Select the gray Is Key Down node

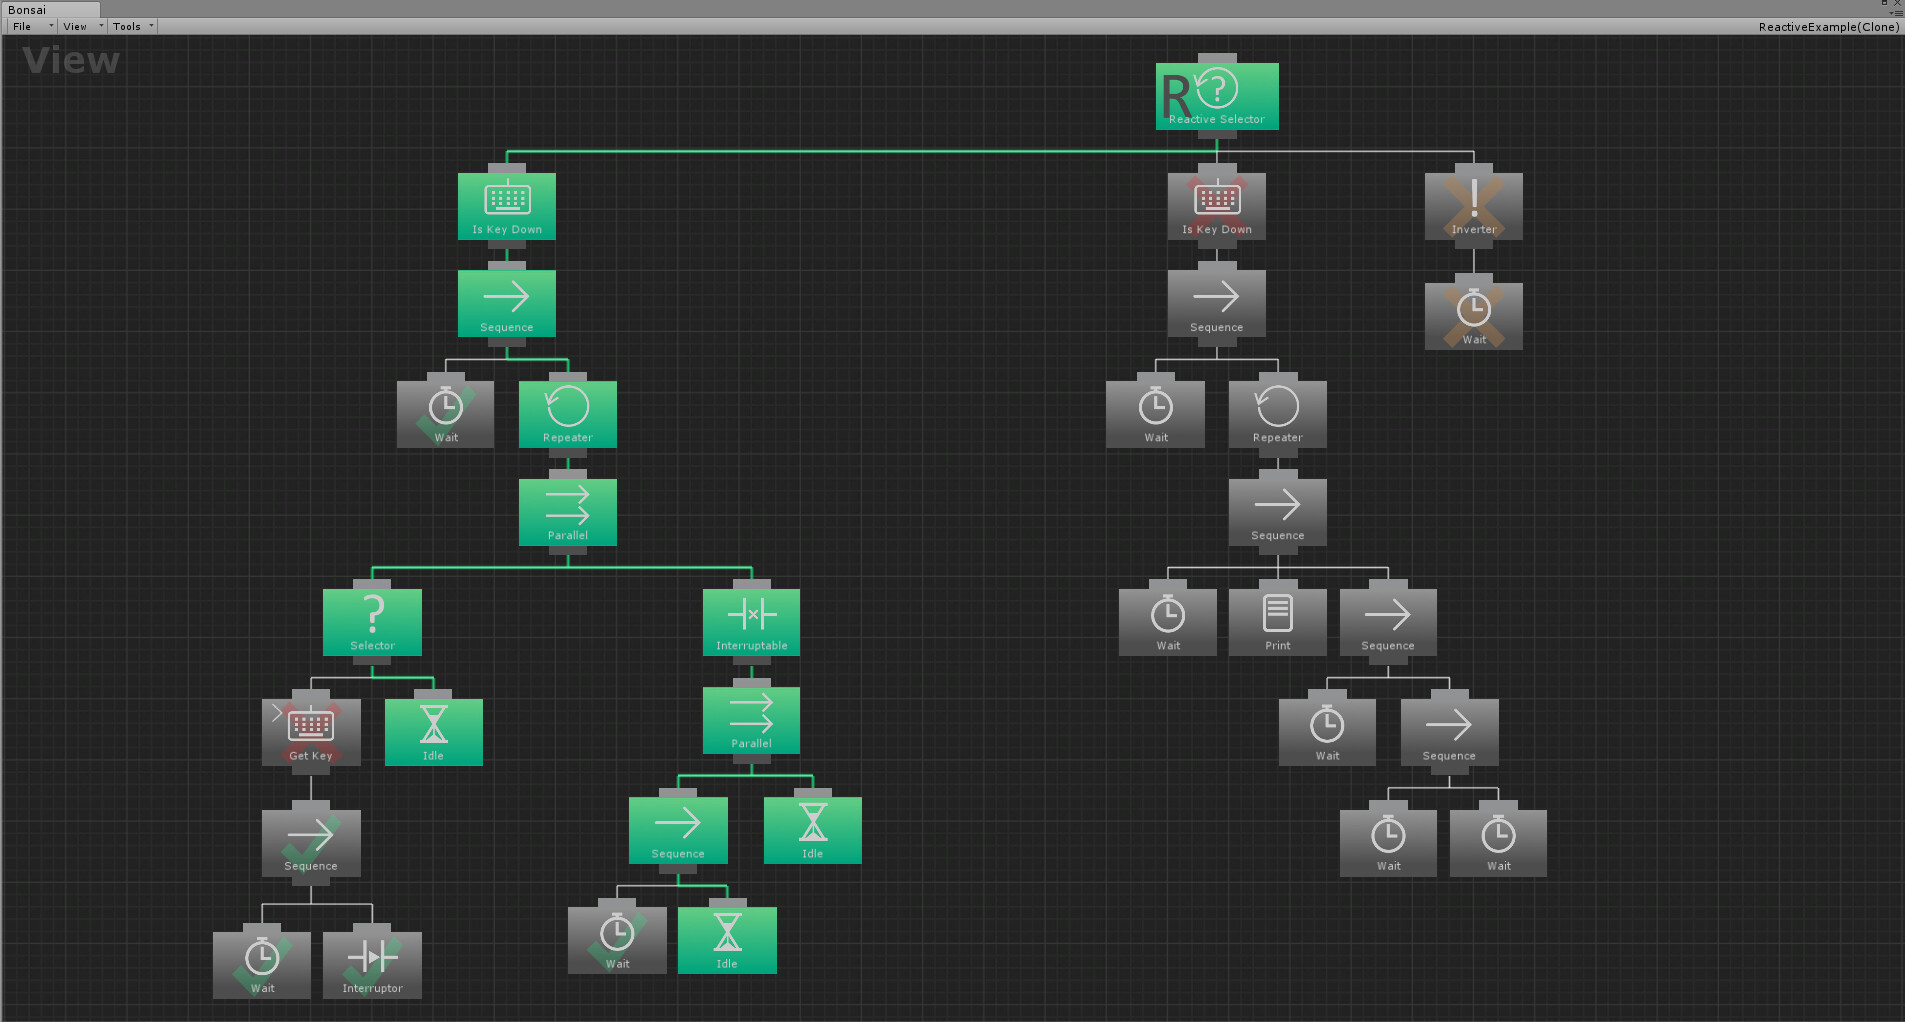pyautogui.click(x=1217, y=206)
